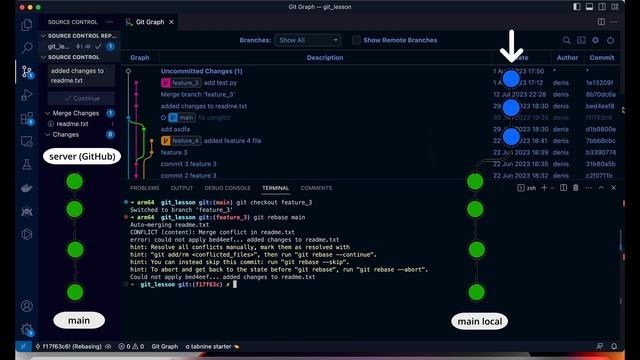
Task: Click the Description column header
Action: tap(325, 58)
